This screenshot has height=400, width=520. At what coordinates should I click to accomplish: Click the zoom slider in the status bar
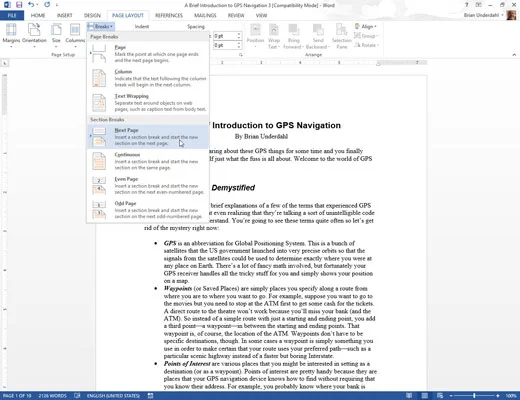(474, 396)
